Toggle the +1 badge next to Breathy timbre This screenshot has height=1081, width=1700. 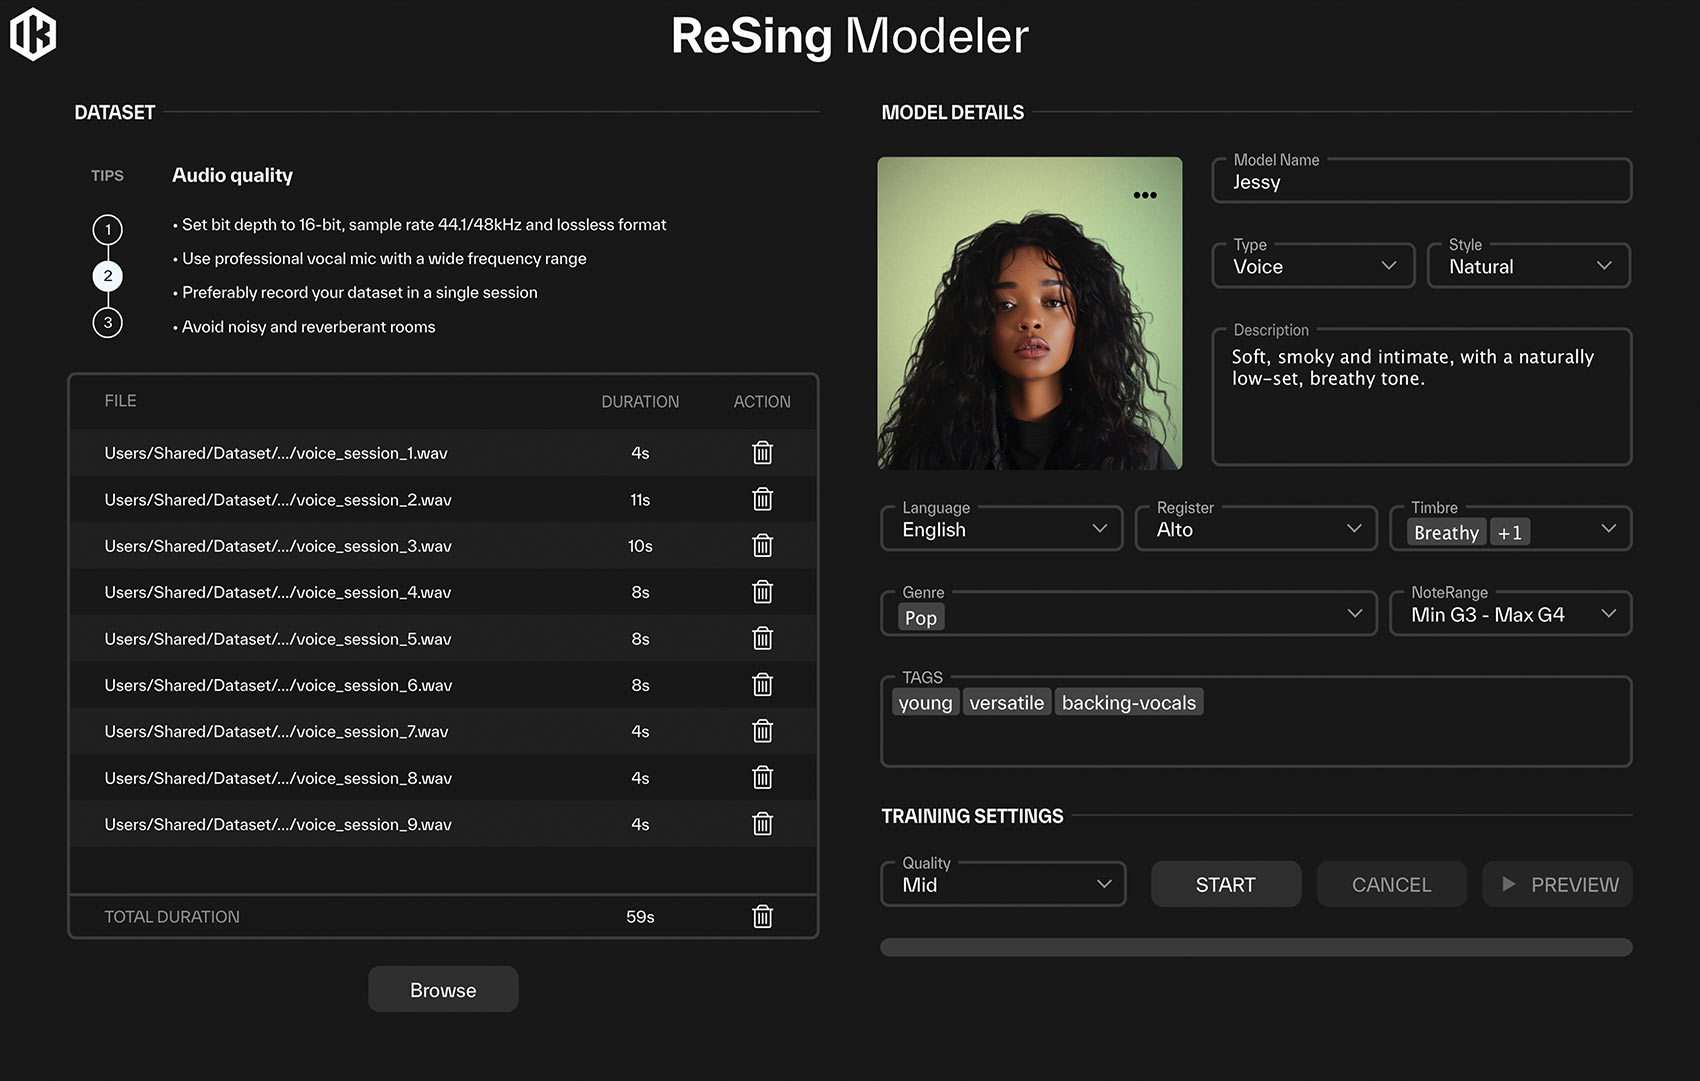click(x=1509, y=531)
